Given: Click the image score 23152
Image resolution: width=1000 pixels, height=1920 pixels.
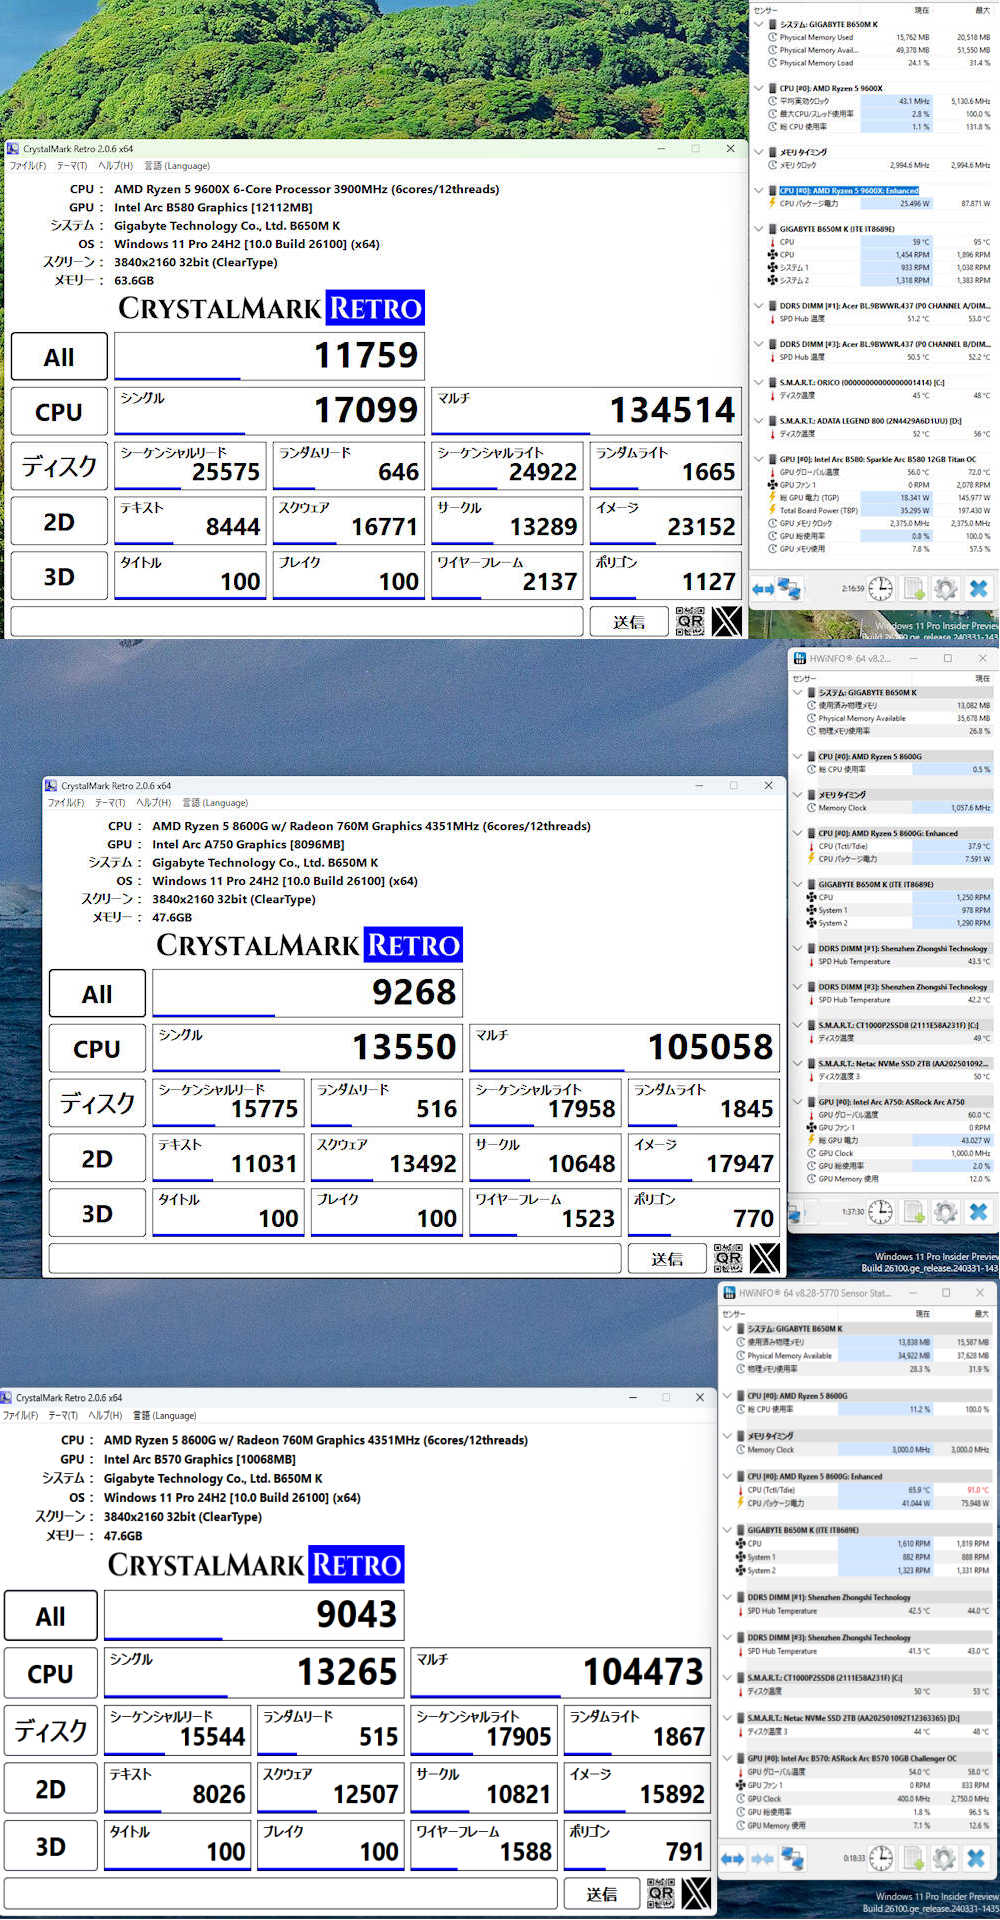Looking at the screenshot, I should pyautogui.click(x=701, y=527).
